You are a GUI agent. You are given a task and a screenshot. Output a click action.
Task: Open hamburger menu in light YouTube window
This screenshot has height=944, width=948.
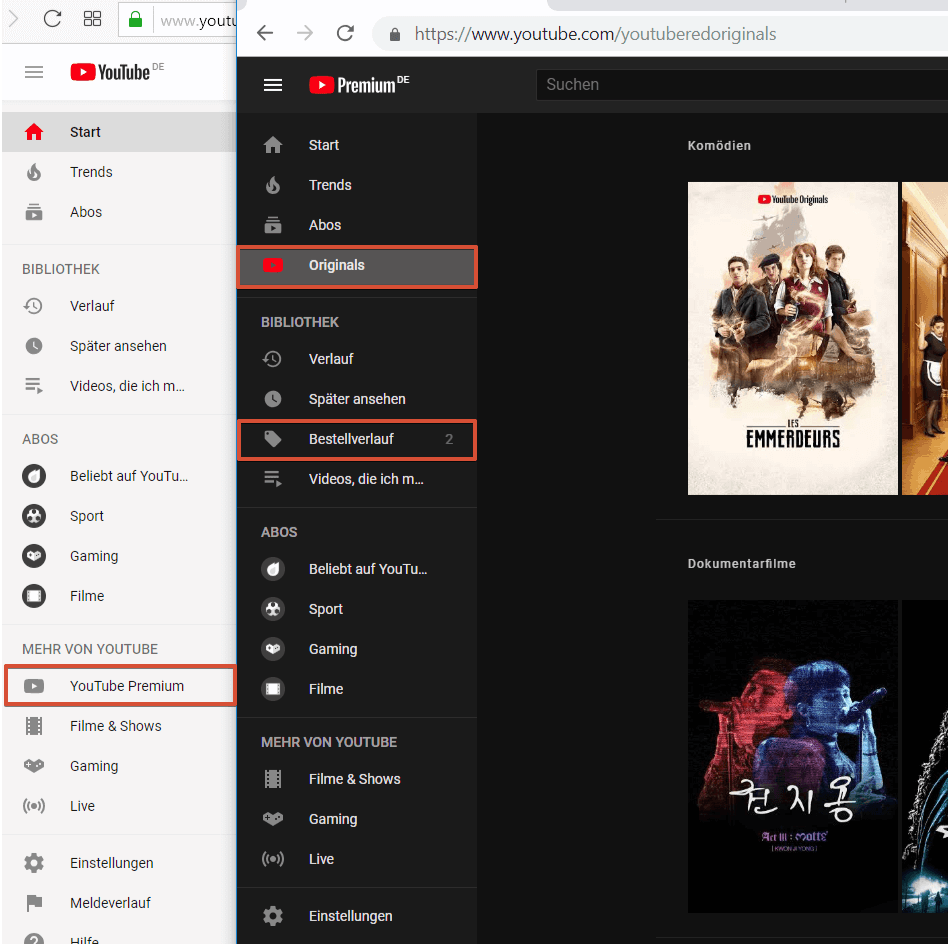(34, 73)
